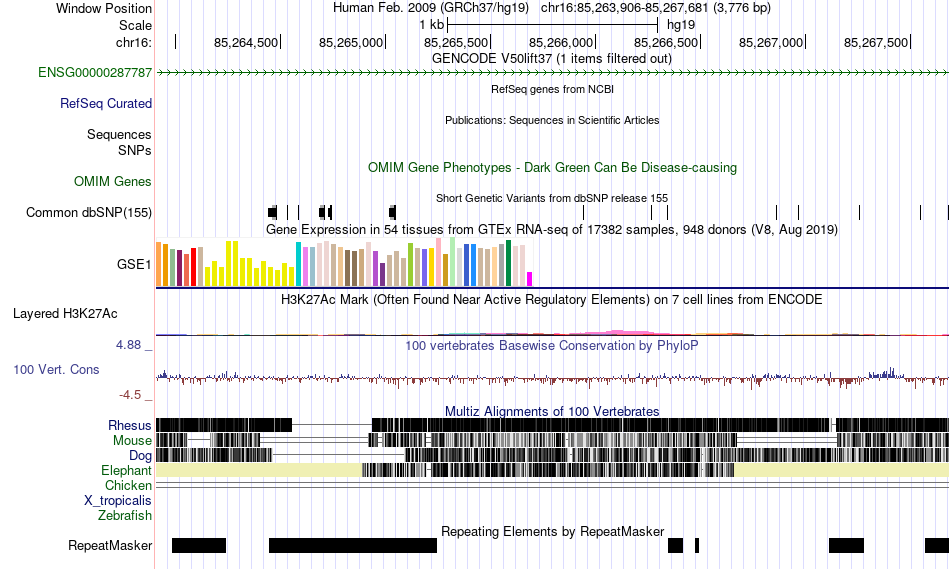Open the H3K27Ac Mark track title
Screen dimensions: 950x569
point(552,299)
